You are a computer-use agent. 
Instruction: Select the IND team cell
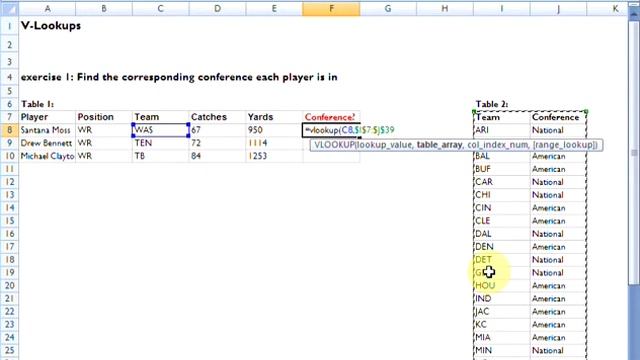[x=502, y=299]
